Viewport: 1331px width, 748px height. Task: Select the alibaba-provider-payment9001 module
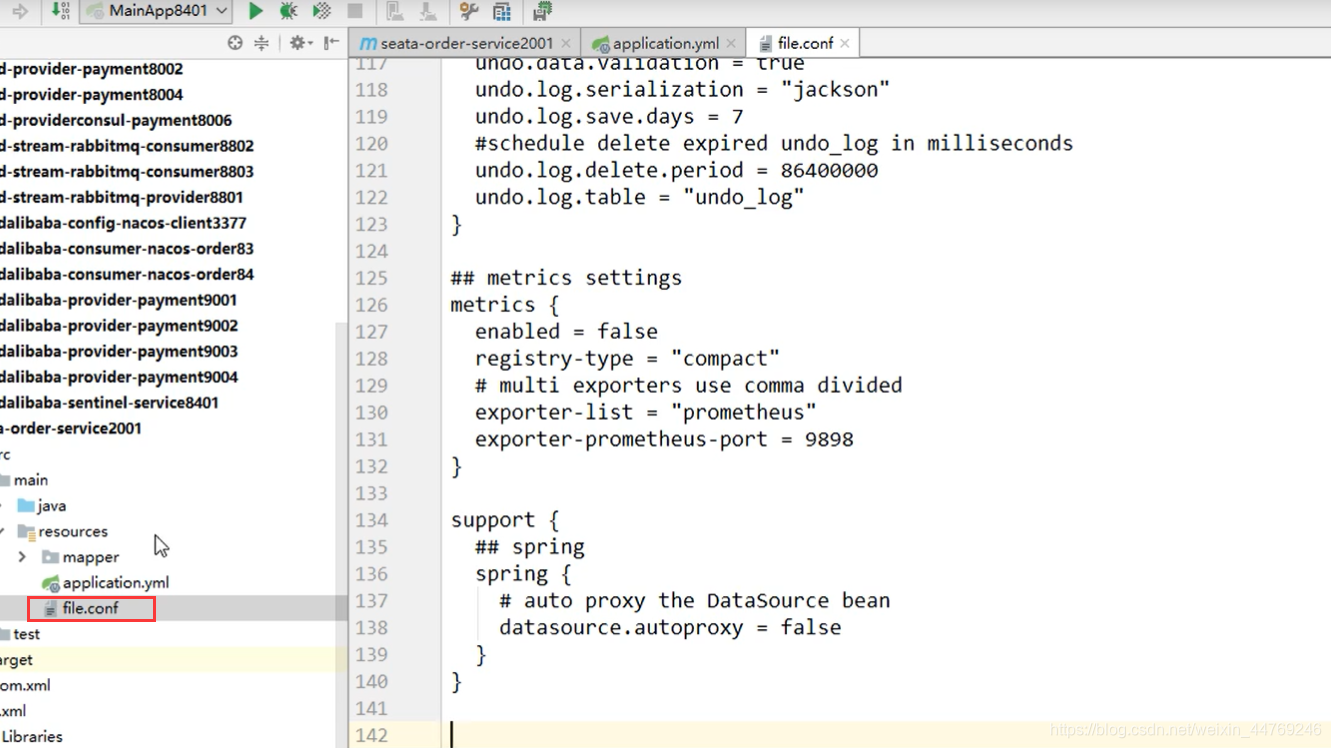point(119,300)
